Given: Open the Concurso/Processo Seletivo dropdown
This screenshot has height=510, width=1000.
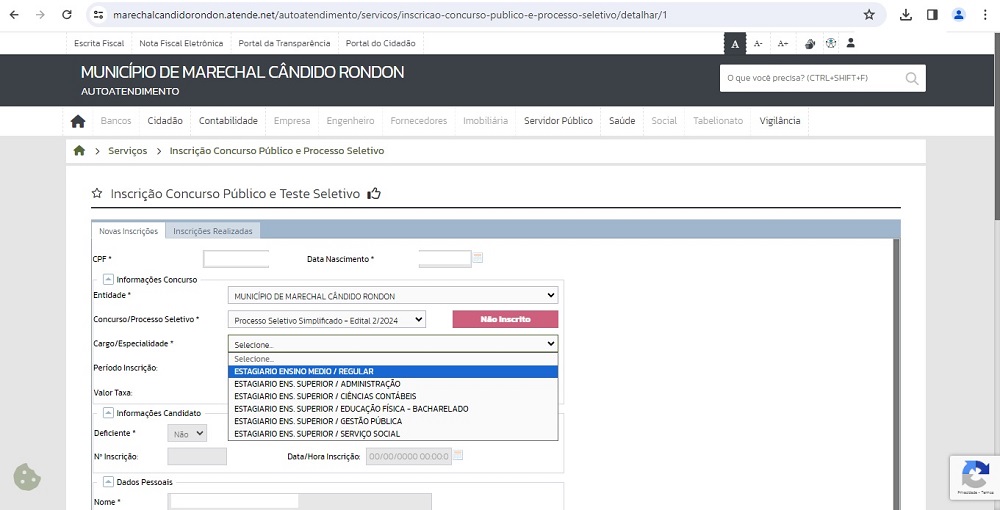Looking at the screenshot, I should [x=326, y=320].
